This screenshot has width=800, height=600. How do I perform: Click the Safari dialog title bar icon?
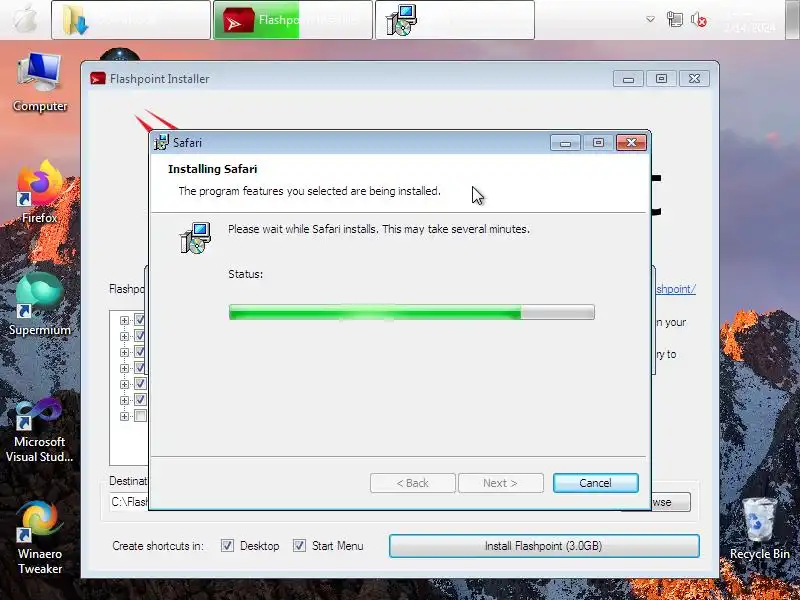161,142
